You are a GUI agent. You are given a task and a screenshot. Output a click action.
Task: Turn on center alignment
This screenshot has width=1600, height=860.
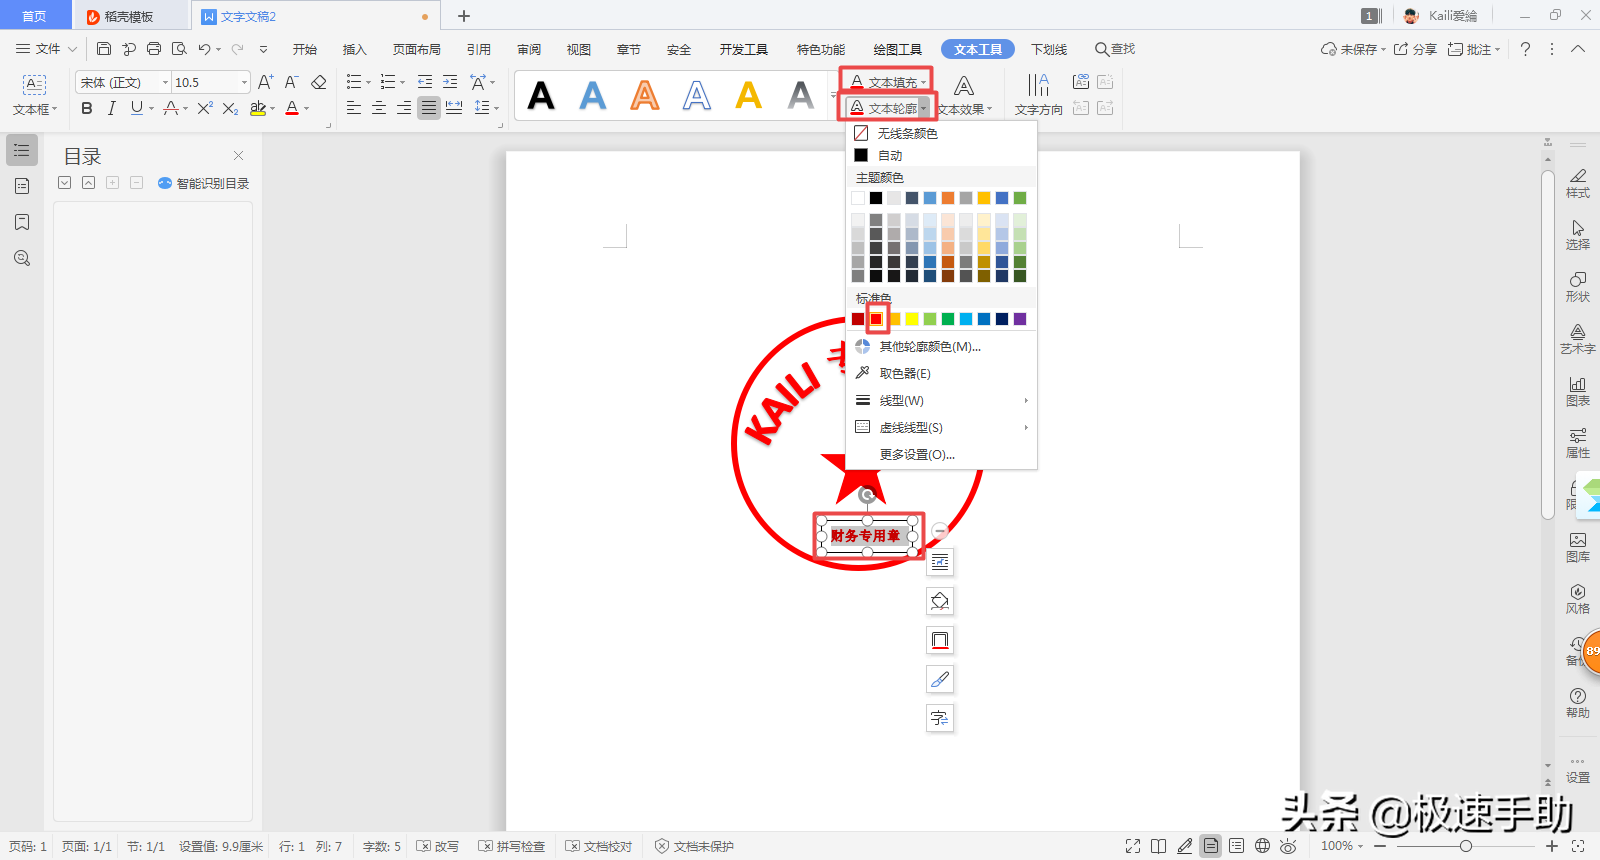379,108
